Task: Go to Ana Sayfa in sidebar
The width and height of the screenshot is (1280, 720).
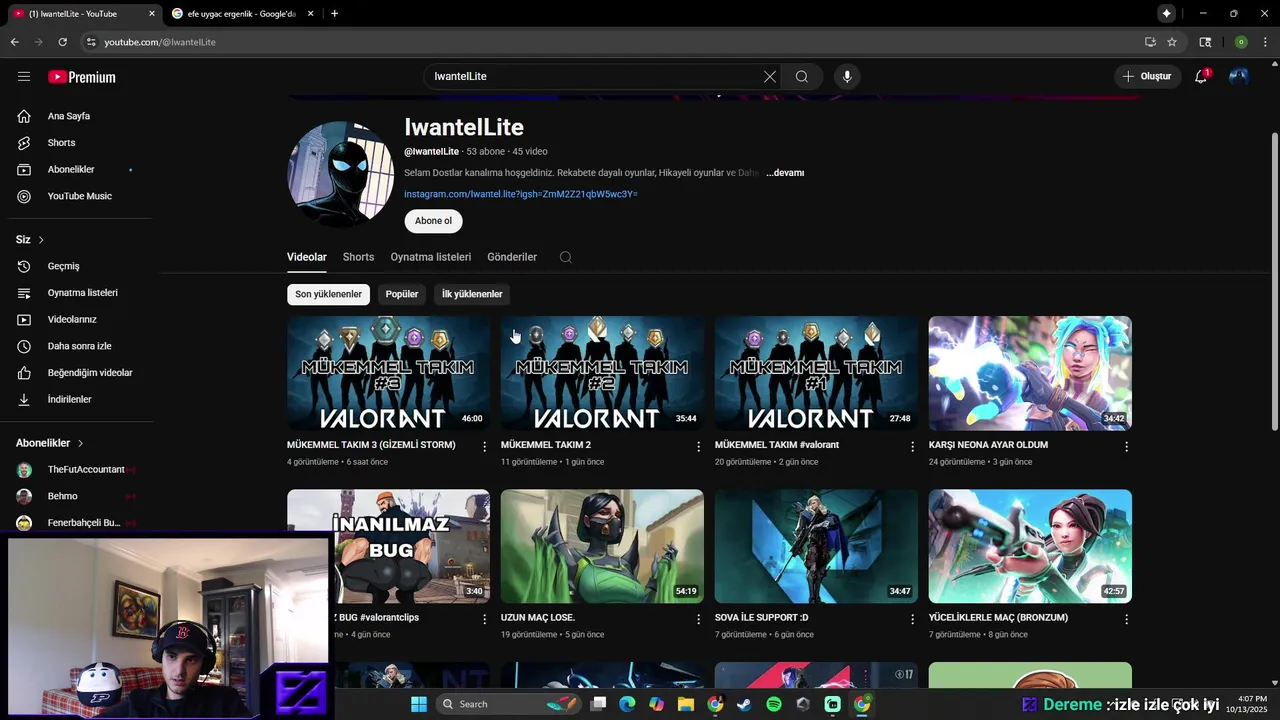Action: tap(68, 116)
